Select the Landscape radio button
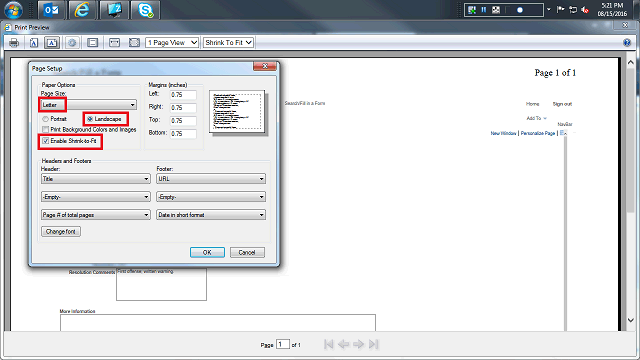The width and height of the screenshot is (640, 360). pyautogui.click(x=90, y=119)
